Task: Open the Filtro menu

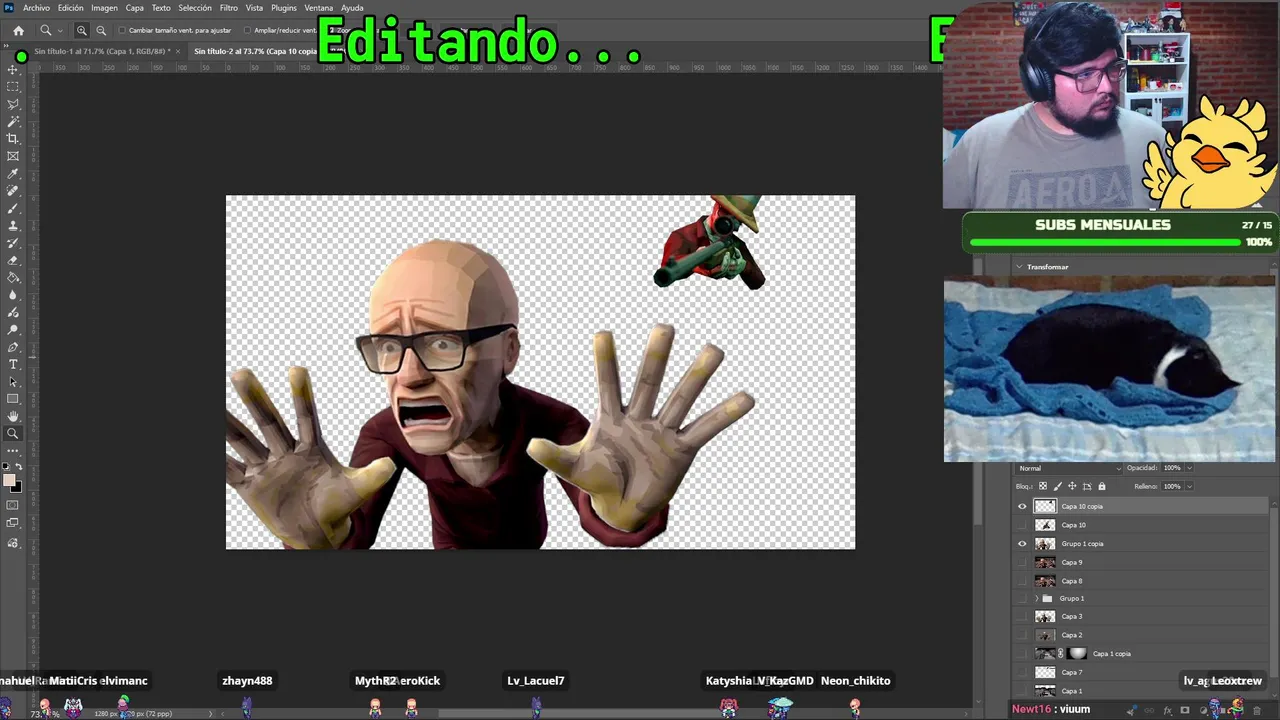Action: [229, 8]
